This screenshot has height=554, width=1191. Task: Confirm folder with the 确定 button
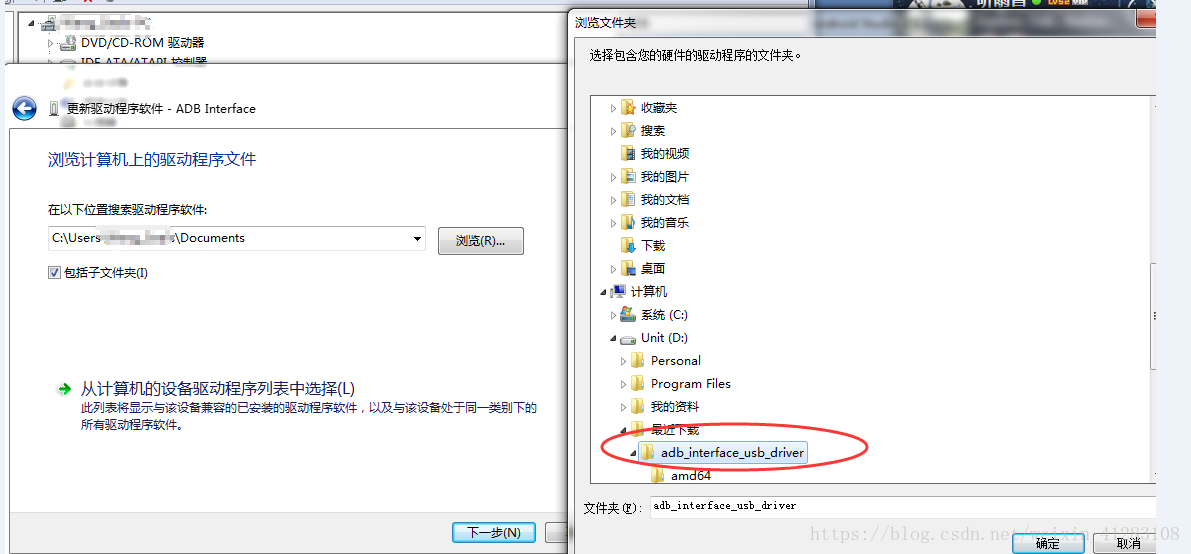pos(1047,543)
